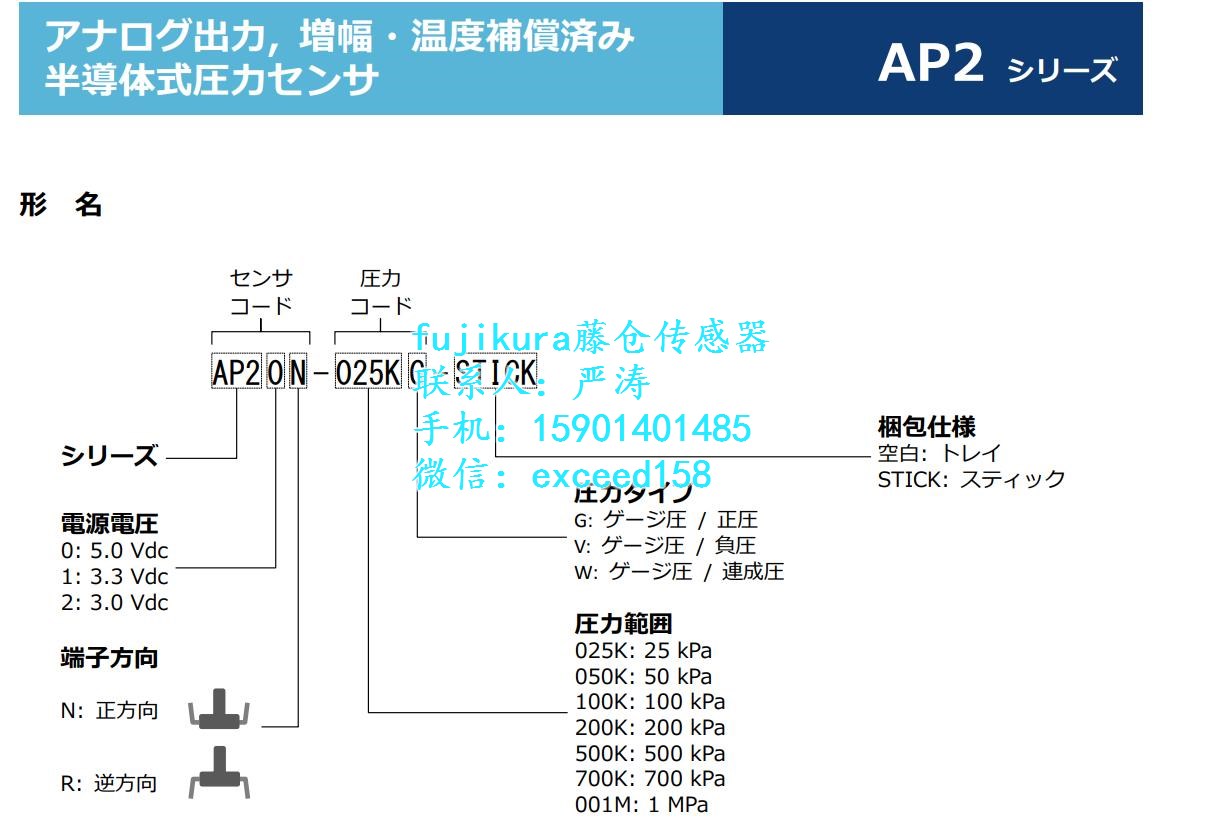This screenshot has width=1206, height=821.
Task: Select the "025K: 25 kPa" range entry
Action: (644, 651)
